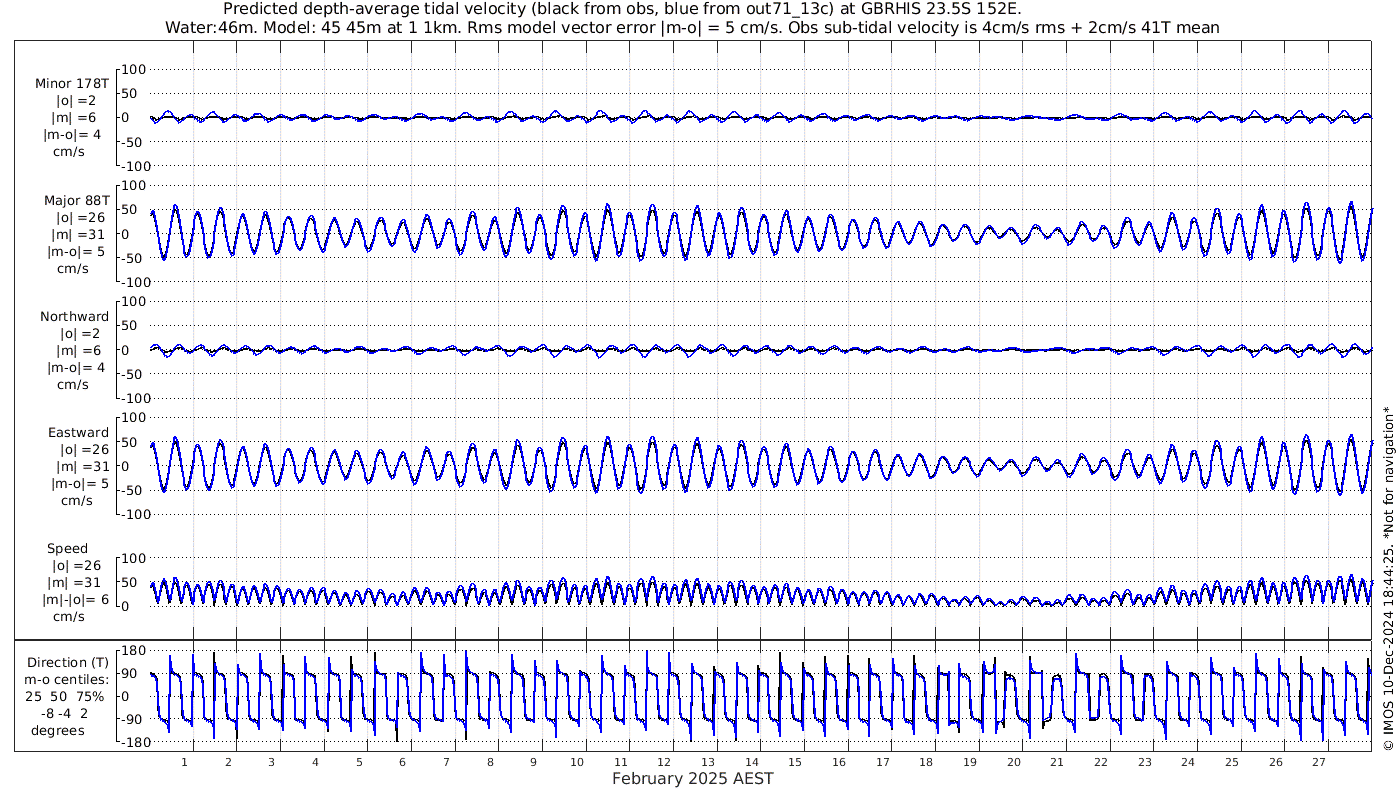Click 'm-o centiles:' text in Direction panel
Screen dimensions: 1400x800
69,679
